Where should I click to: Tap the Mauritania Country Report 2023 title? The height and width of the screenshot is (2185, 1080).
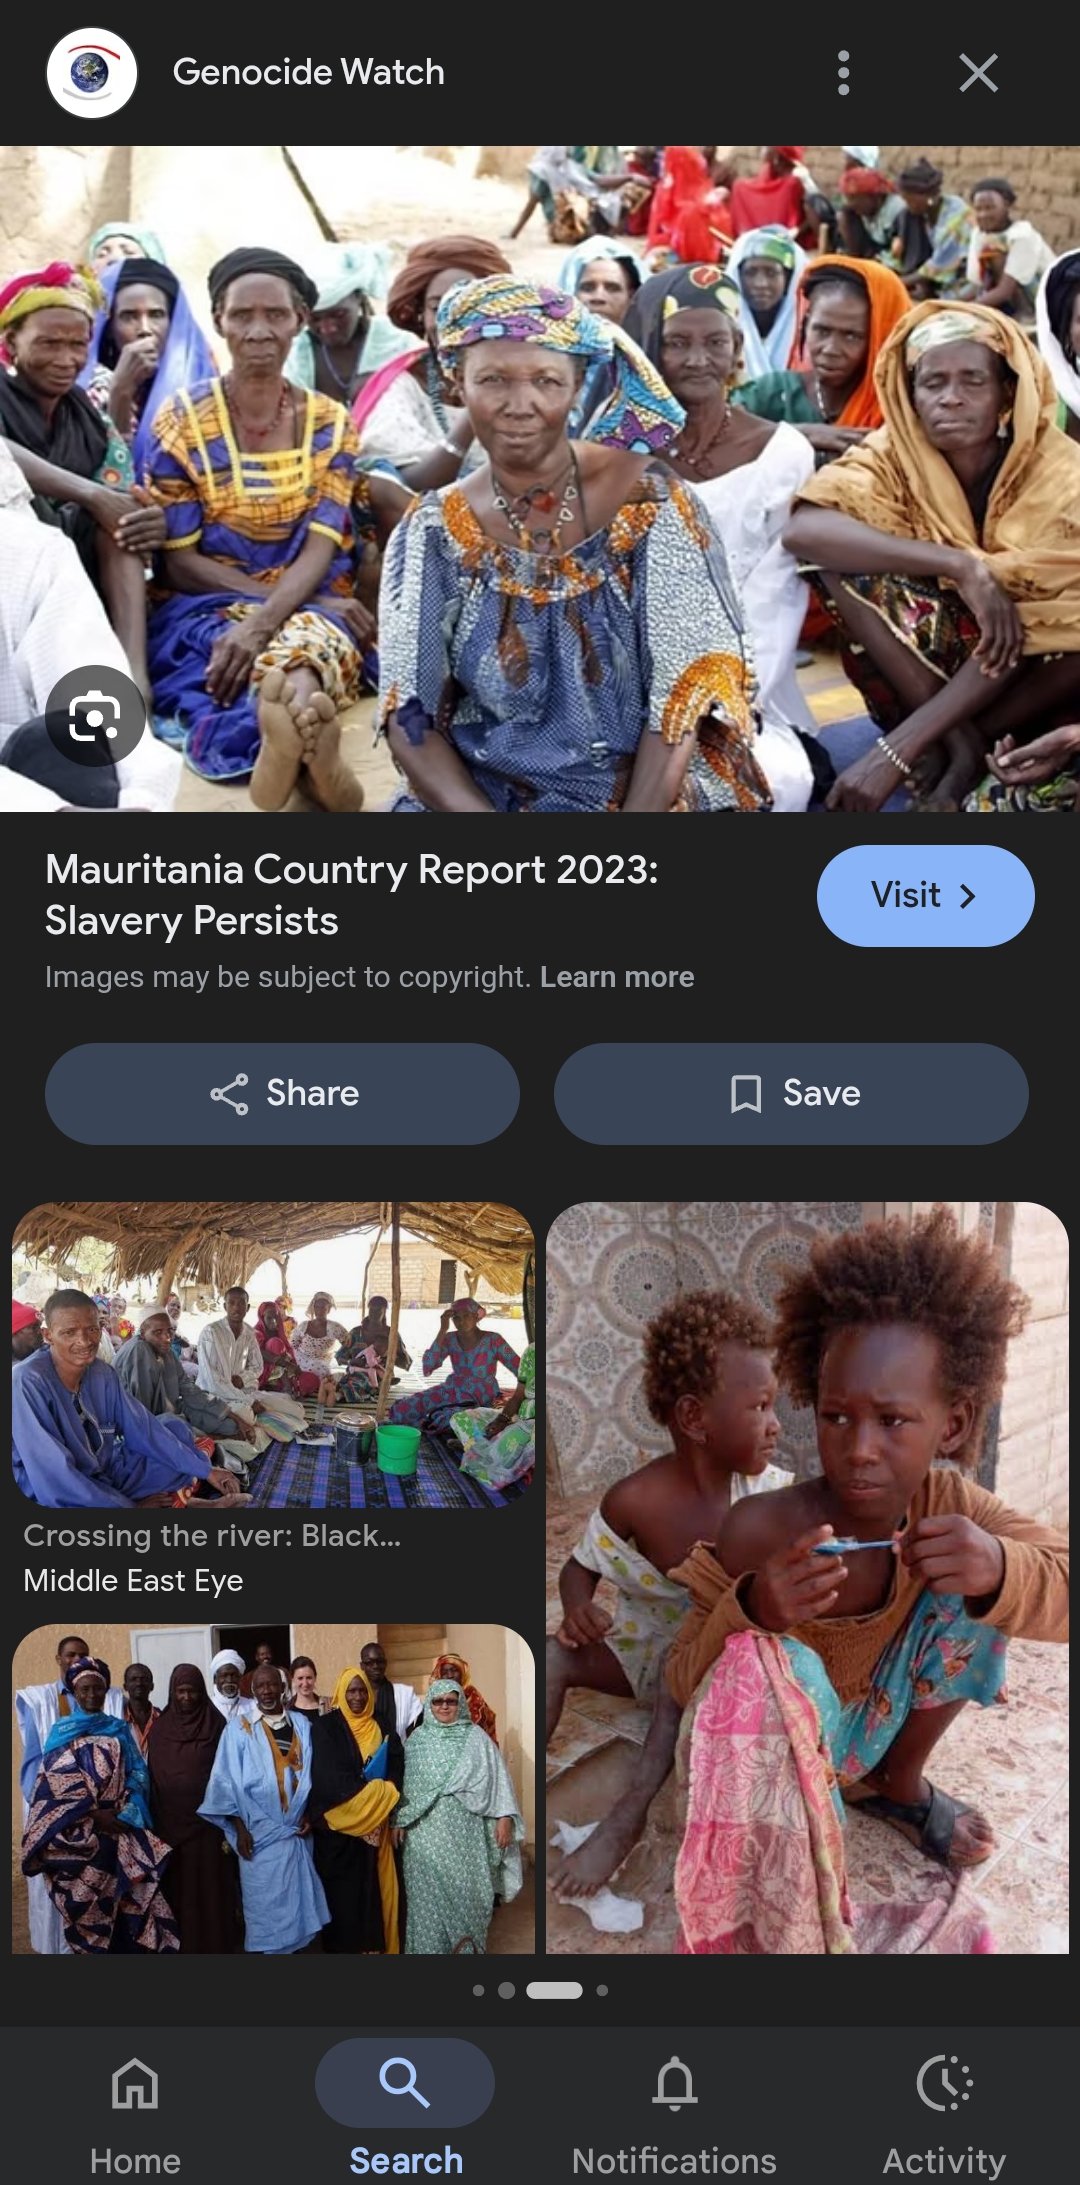click(x=352, y=895)
